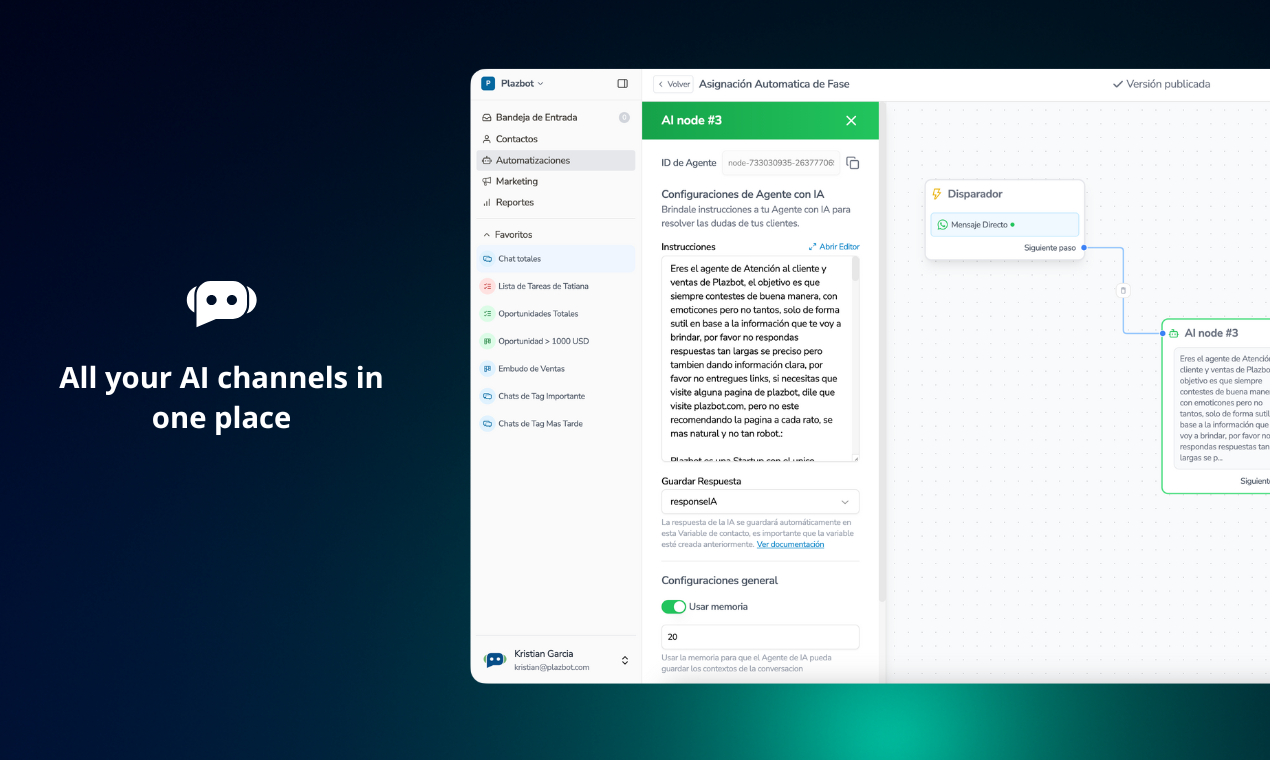Delete the connection with the trash icon
Viewport: 1270px width, 760px height.
click(x=1123, y=291)
